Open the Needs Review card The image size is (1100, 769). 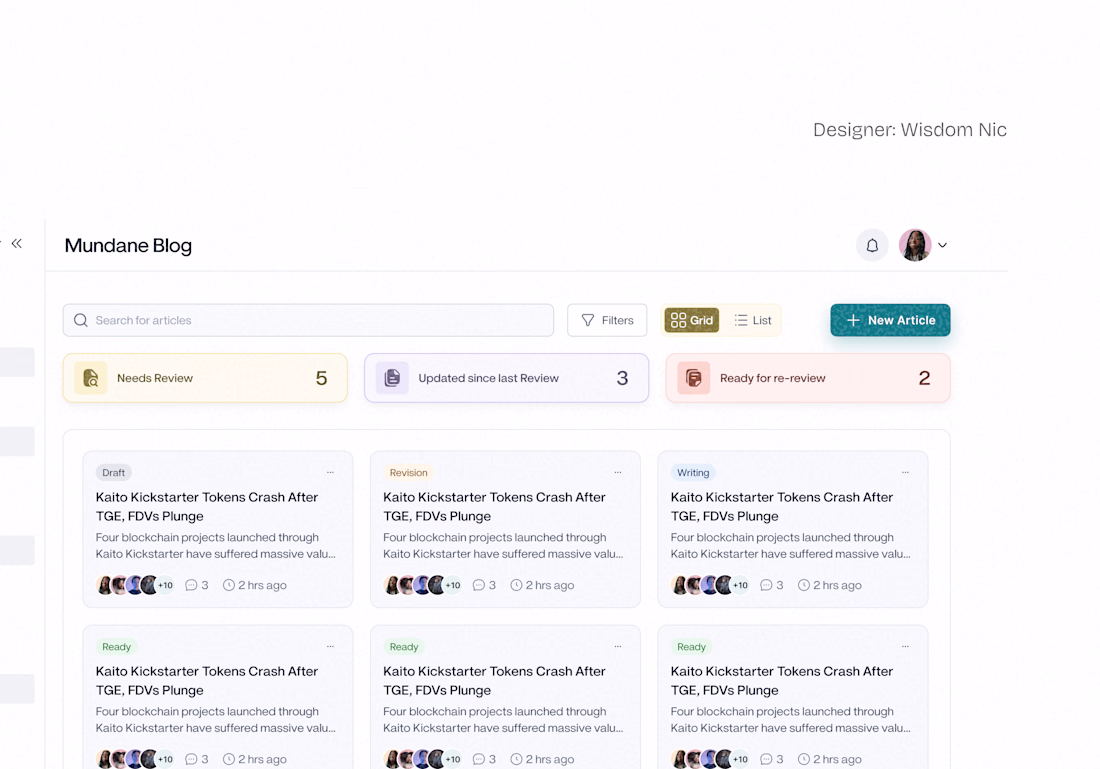pyautogui.click(x=205, y=378)
